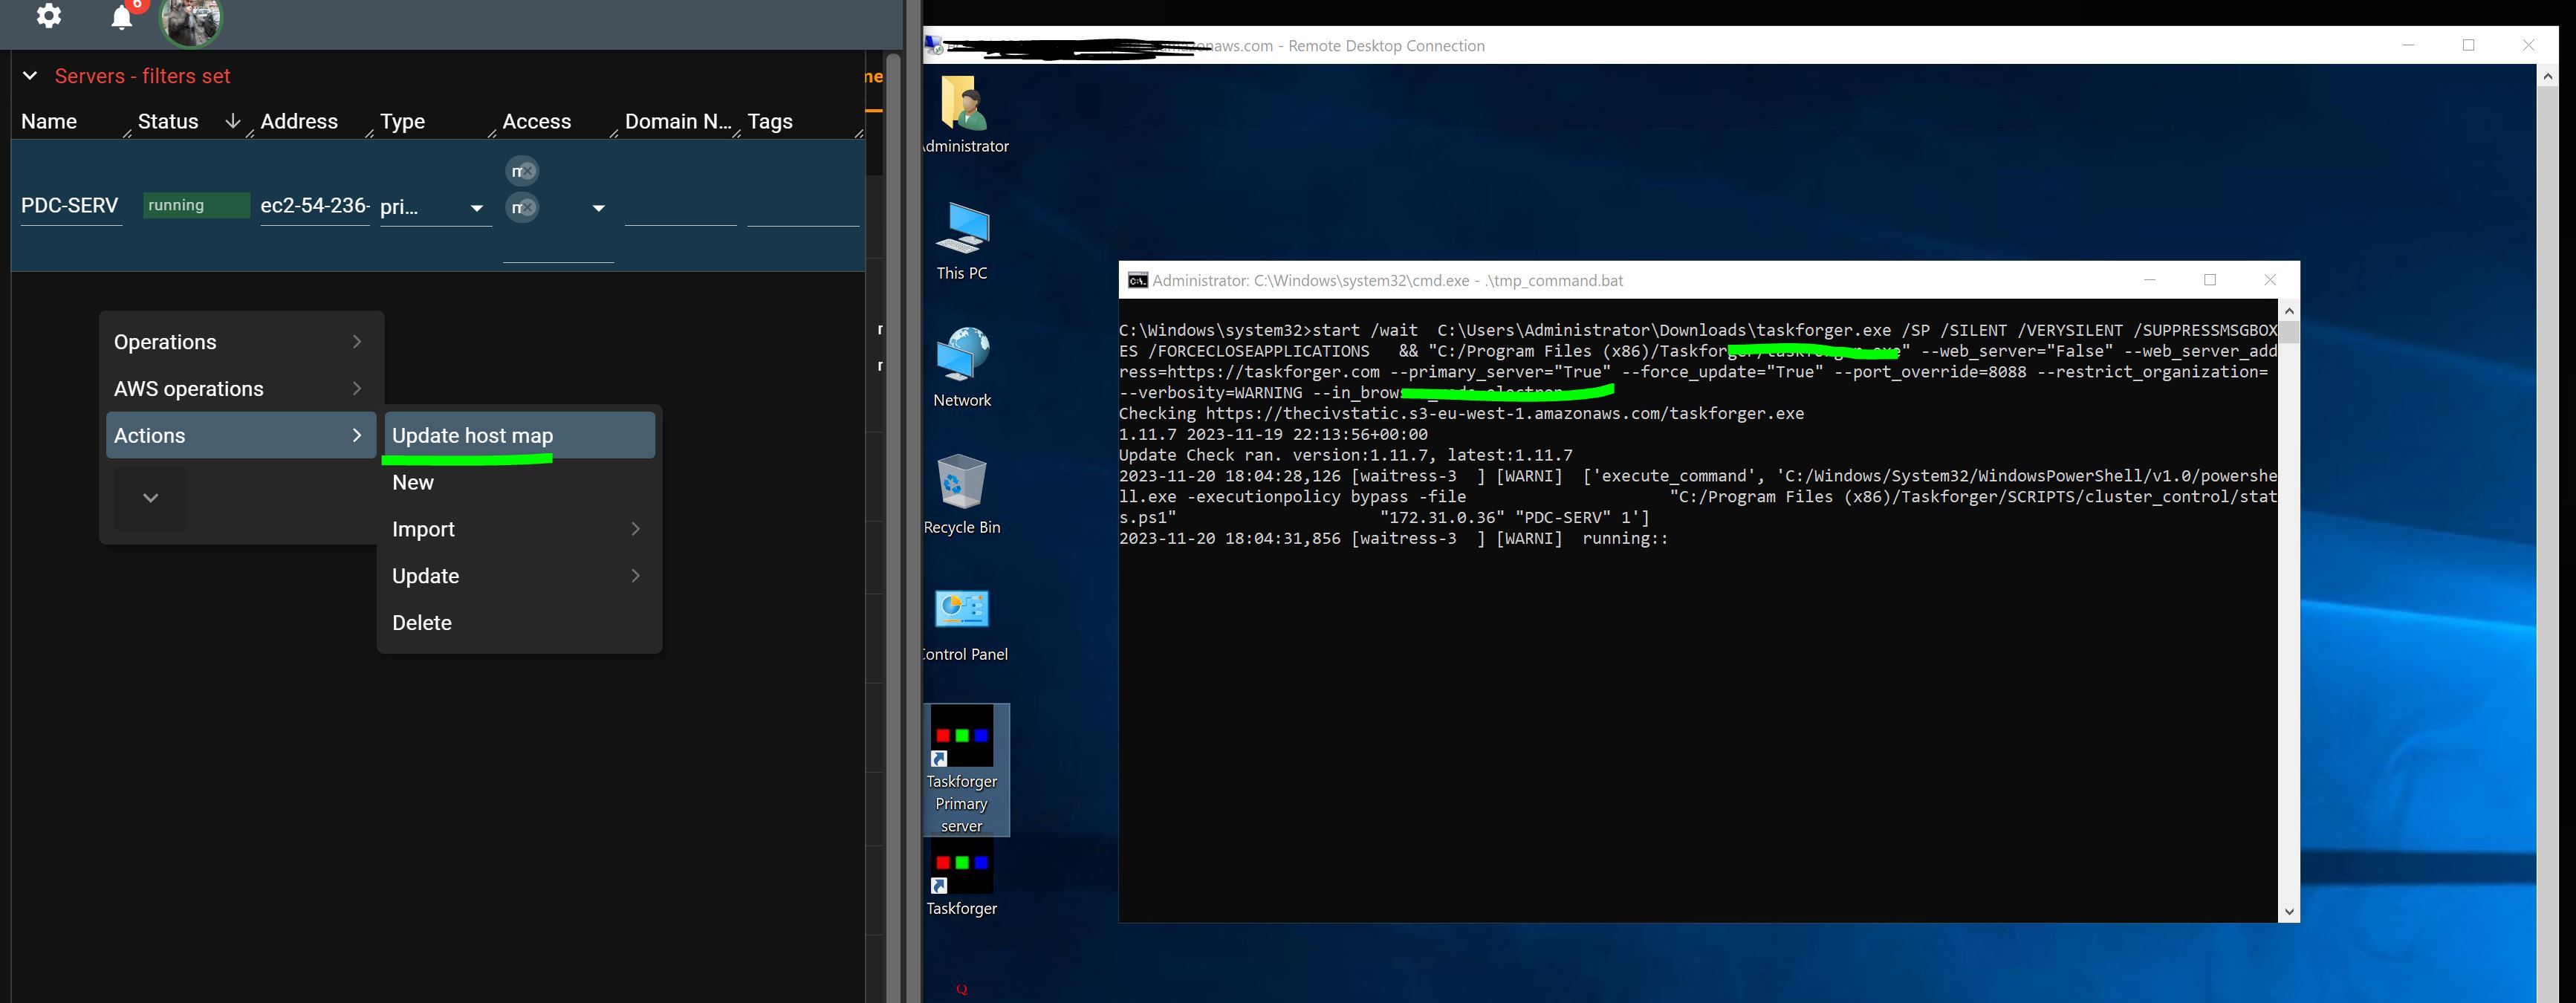
Task: Click the Import submenu arrow
Action: (635, 529)
